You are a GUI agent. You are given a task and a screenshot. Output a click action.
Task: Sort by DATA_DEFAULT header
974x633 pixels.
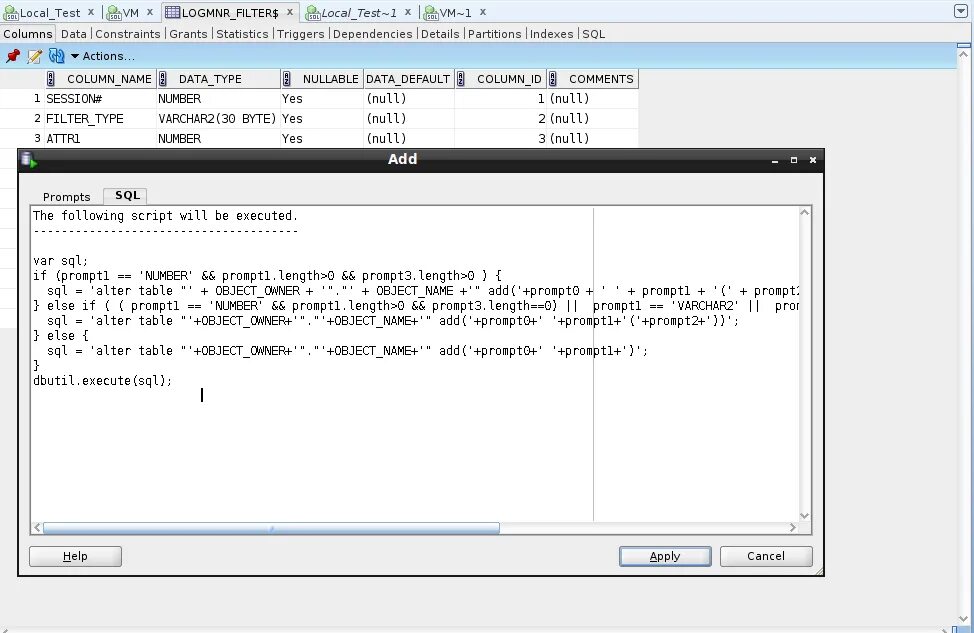pyautogui.click(x=408, y=79)
